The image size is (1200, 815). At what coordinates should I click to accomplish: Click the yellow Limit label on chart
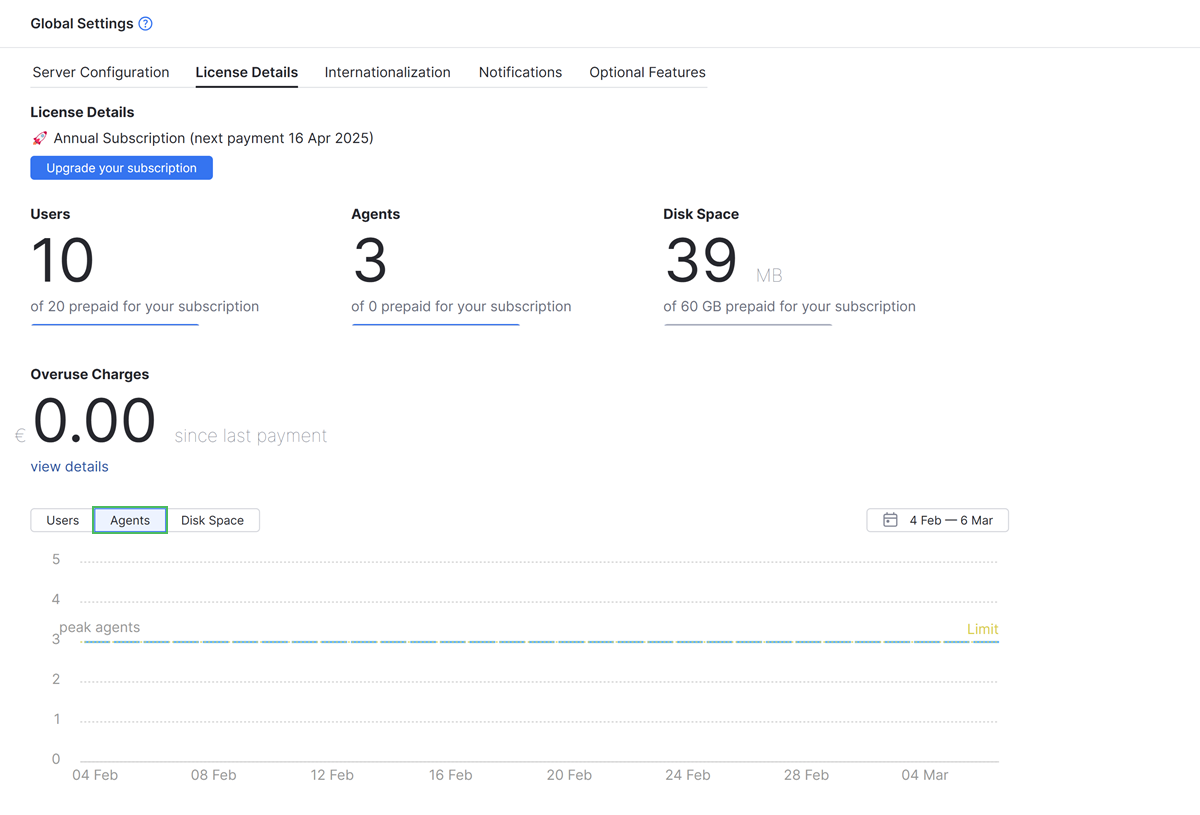point(982,629)
